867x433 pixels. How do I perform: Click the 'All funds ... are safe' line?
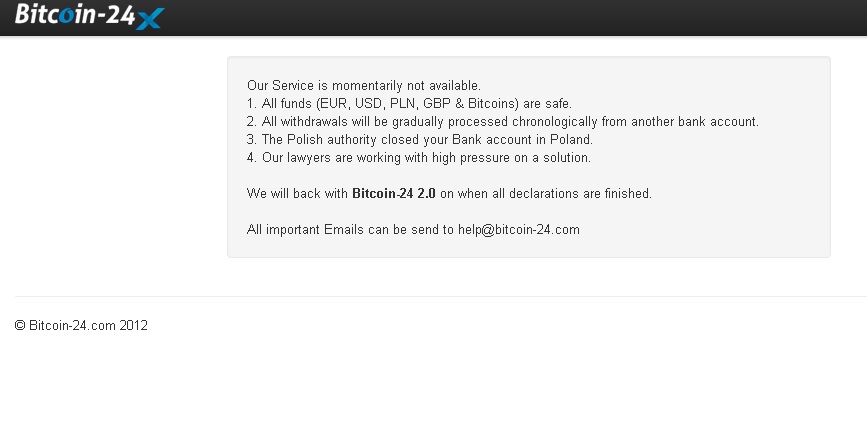point(409,103)
